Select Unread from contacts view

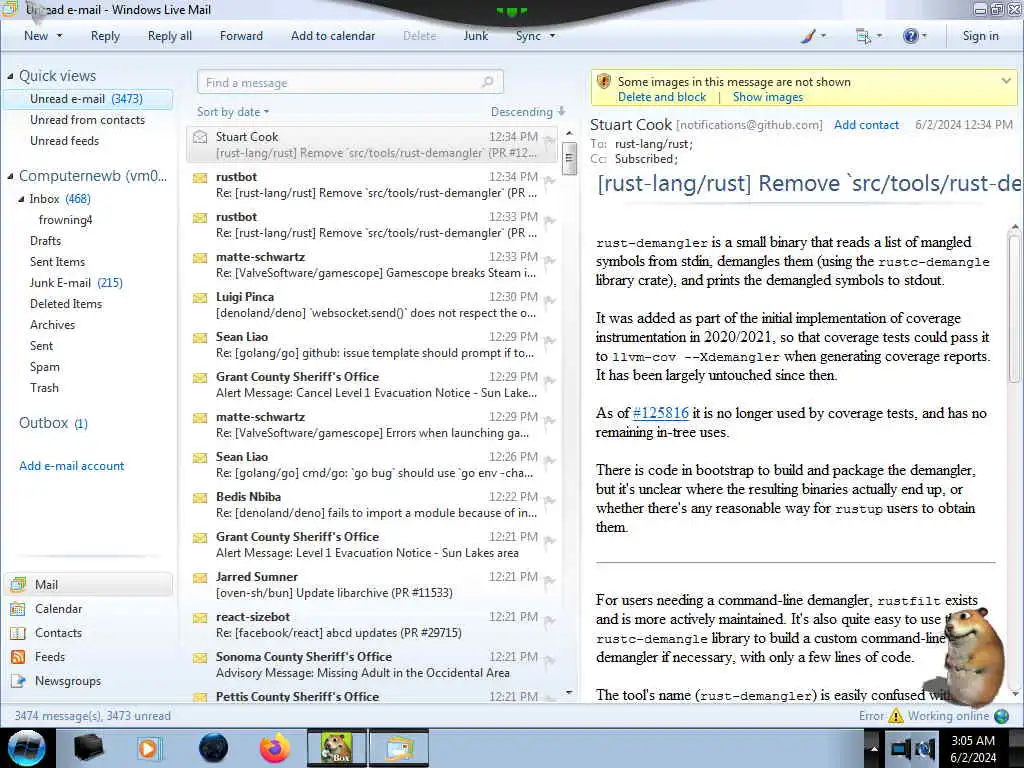tap(88, 120)
